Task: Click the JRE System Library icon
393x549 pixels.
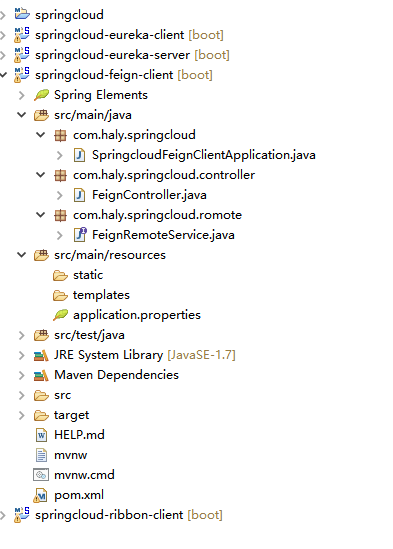Action: pos(41,355)
